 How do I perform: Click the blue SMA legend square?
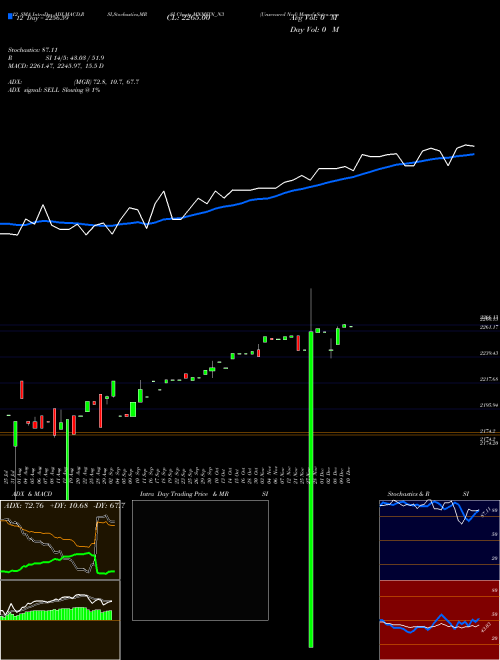click(x=10, y=16)
